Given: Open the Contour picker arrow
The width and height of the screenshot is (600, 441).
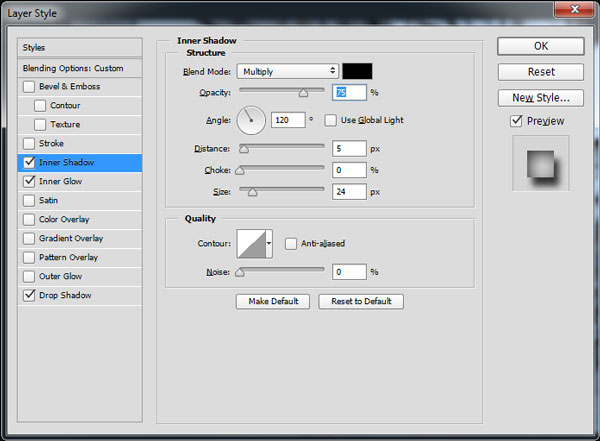Looking at the screenshot, I should point(269,243).
